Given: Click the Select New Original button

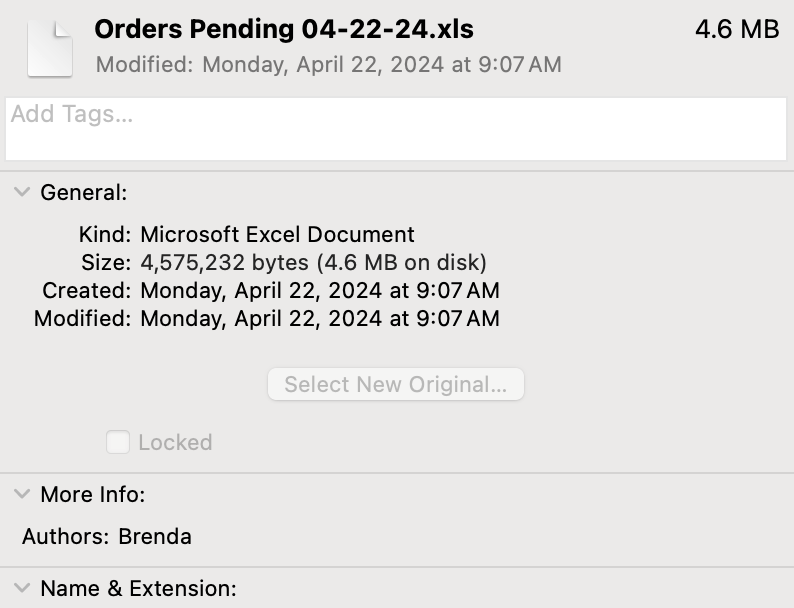Looking at the screenshot, I should 395,385.
